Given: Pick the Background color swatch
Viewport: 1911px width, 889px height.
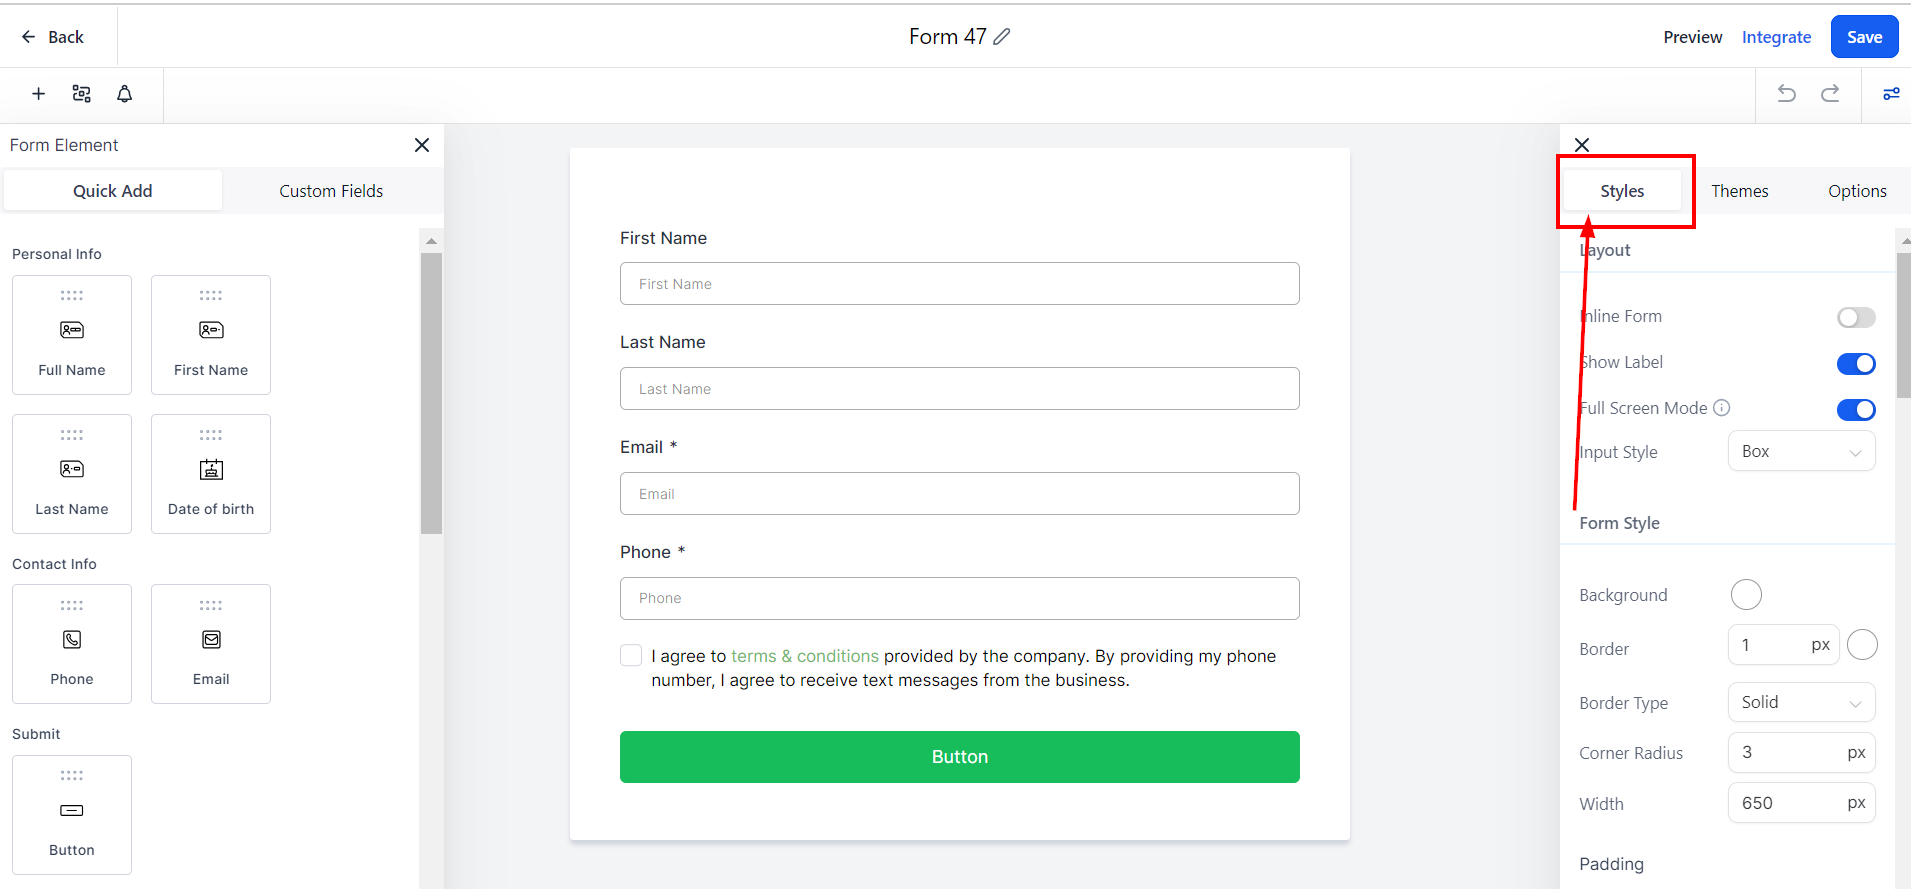Looking at the screenshot, I should [x=1746, y=595].
